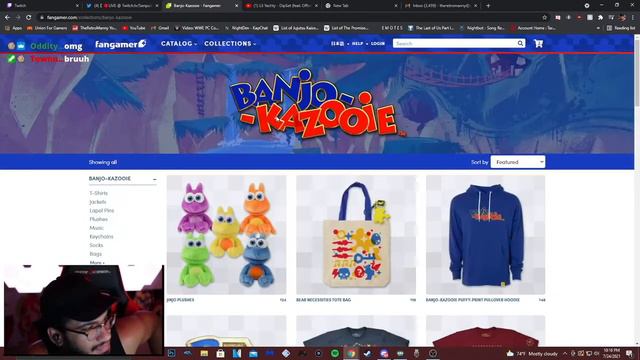The width and height of the screenshot is (640, 360).
Task: Reload the page in Chrome
Action: (x=29, y=18)
